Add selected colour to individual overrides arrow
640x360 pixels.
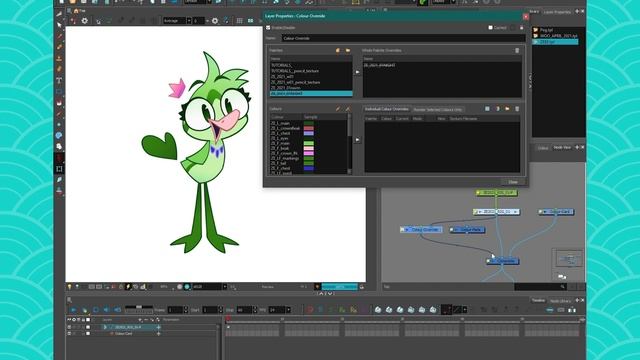pos(358,140)
